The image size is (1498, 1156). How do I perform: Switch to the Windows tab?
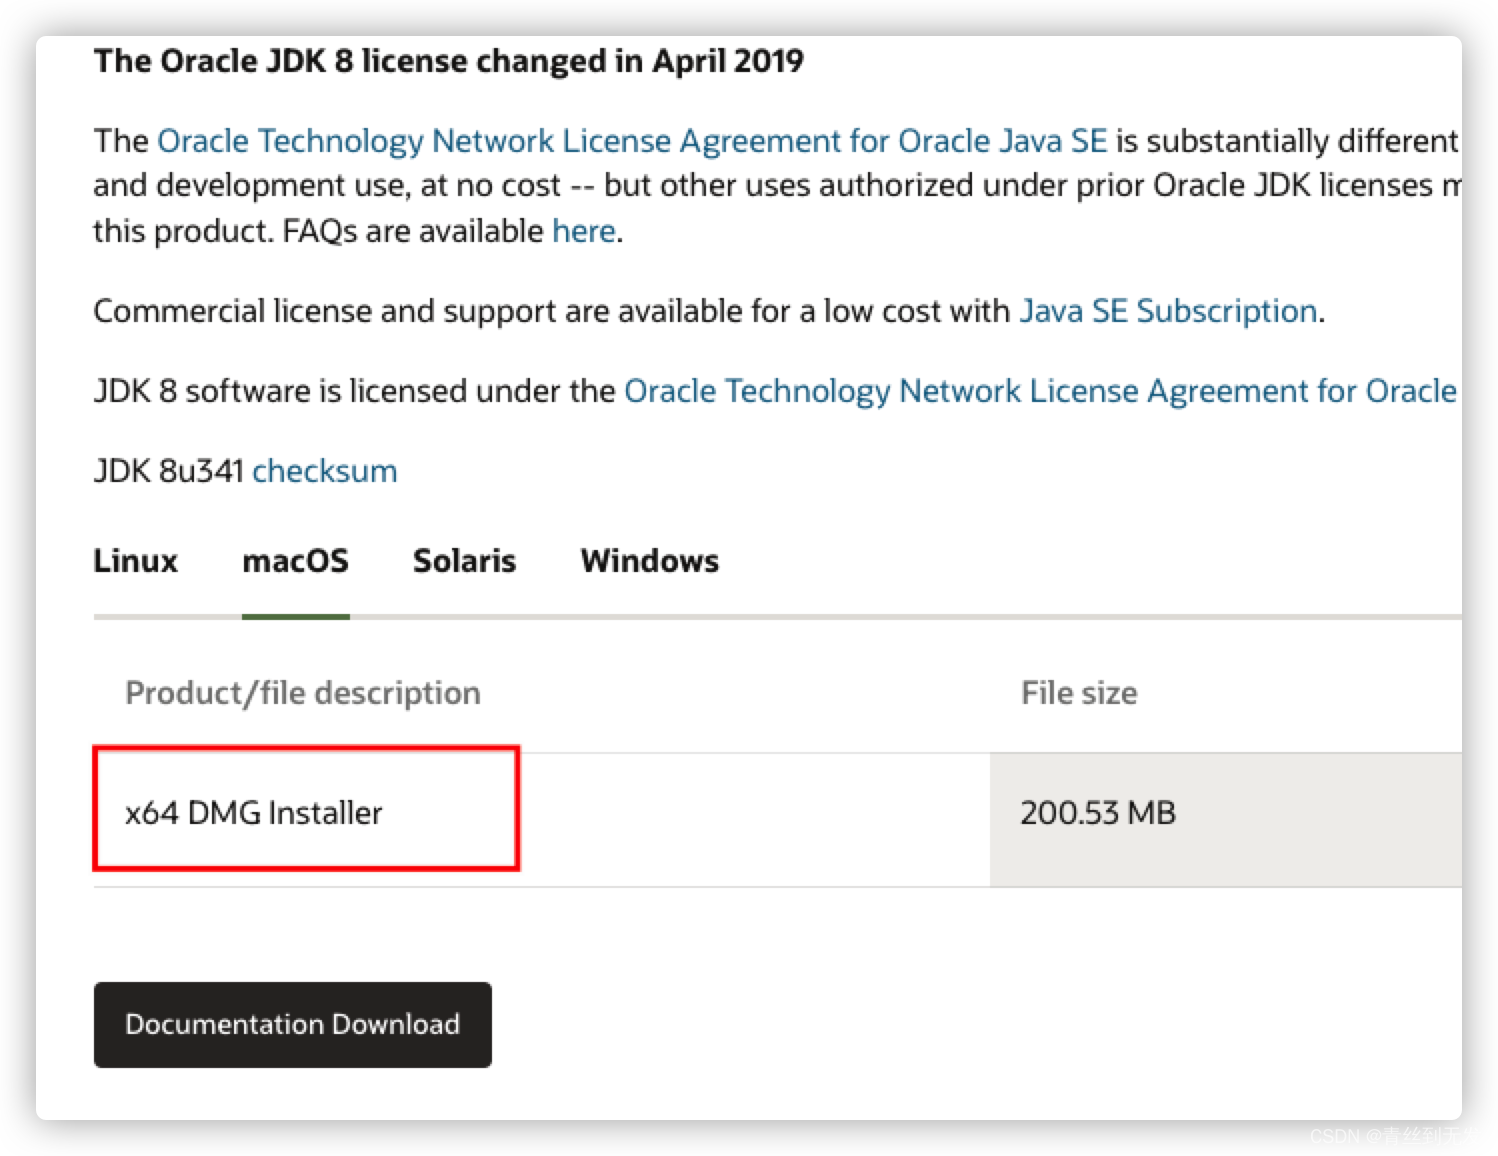(x=649, y=561)
